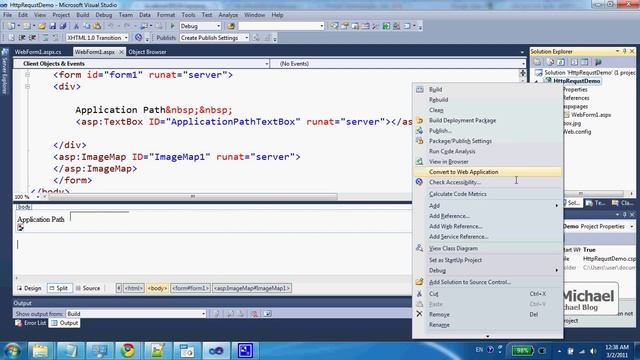Open Windows Explorer from the taskbar
Image resolution: width=640 pixels, height=360 pixels.
(40, 350)
